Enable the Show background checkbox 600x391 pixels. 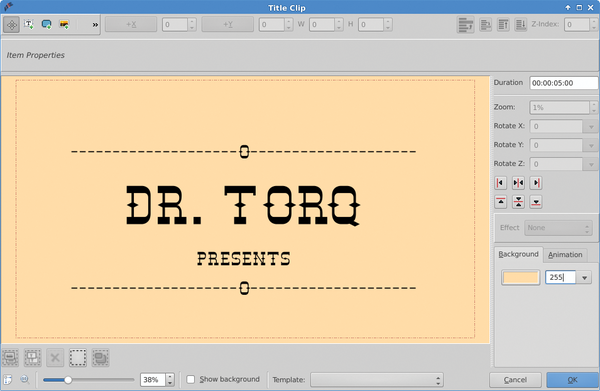pos(191,379)
